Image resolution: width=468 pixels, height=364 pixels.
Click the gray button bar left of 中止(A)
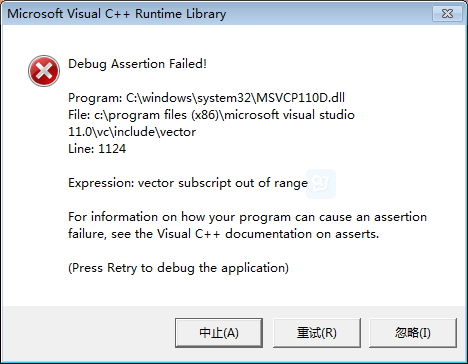pos(88,333)
